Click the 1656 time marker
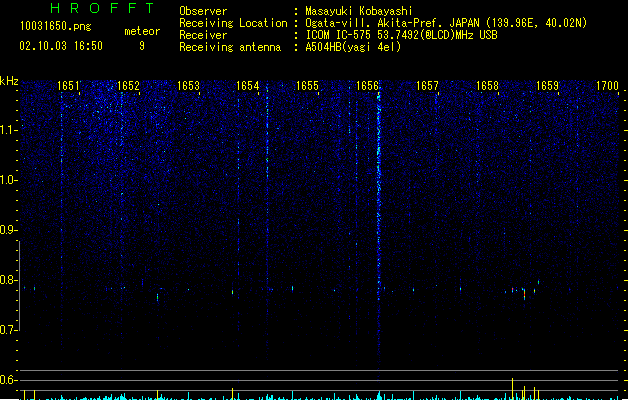The height and width of the screenshot is (400, 629). click(x=367, y=85)
